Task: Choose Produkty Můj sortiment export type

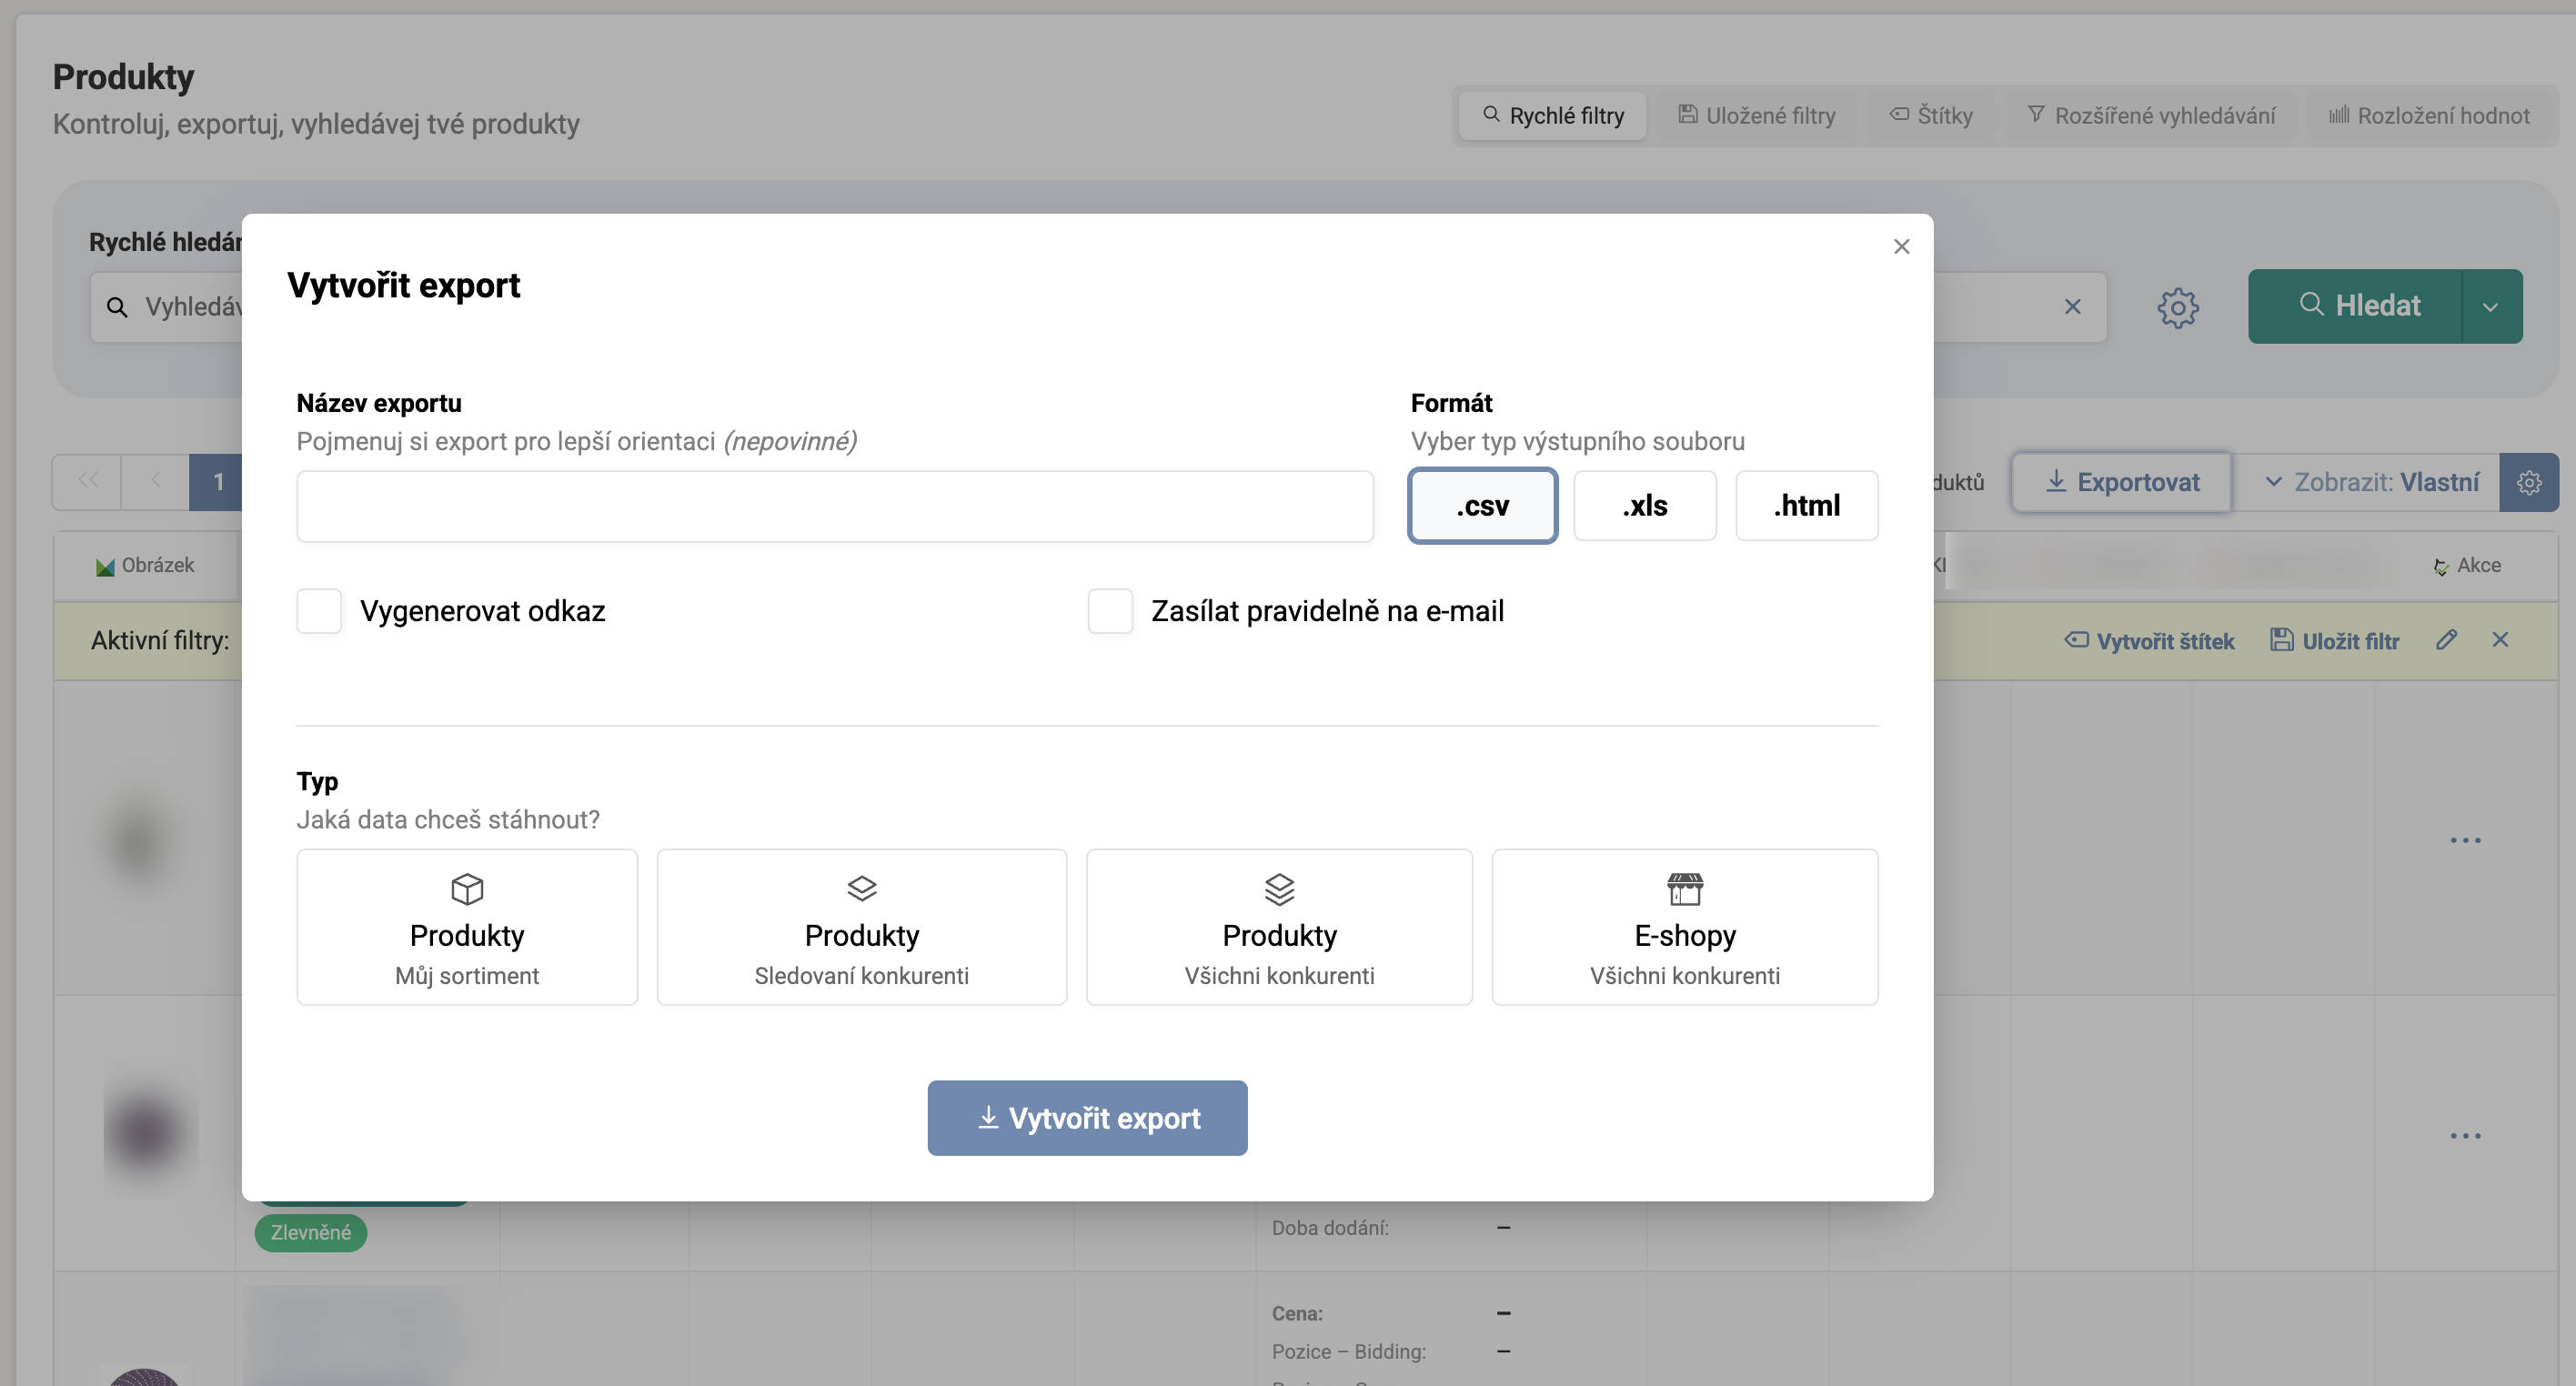Action: [x=467, y=927]
